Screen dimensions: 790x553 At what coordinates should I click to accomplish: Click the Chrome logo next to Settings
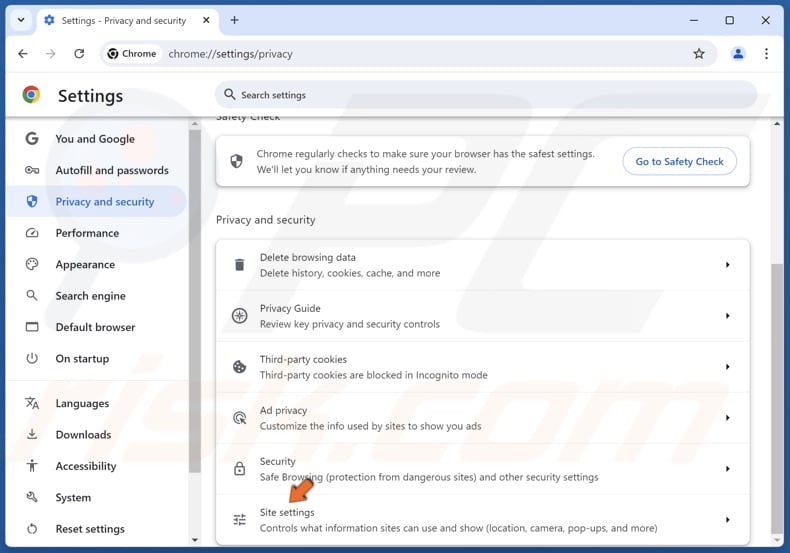coord(31,95)
